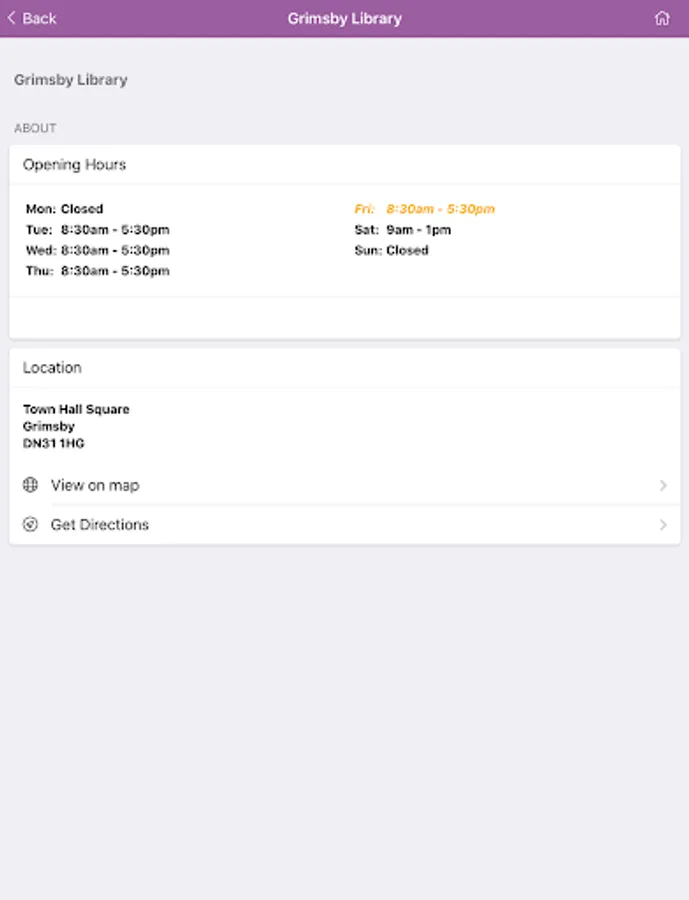Click the globe icon beside View on map
The width and height of the screenshot is (689, 900).
(30, 485)
